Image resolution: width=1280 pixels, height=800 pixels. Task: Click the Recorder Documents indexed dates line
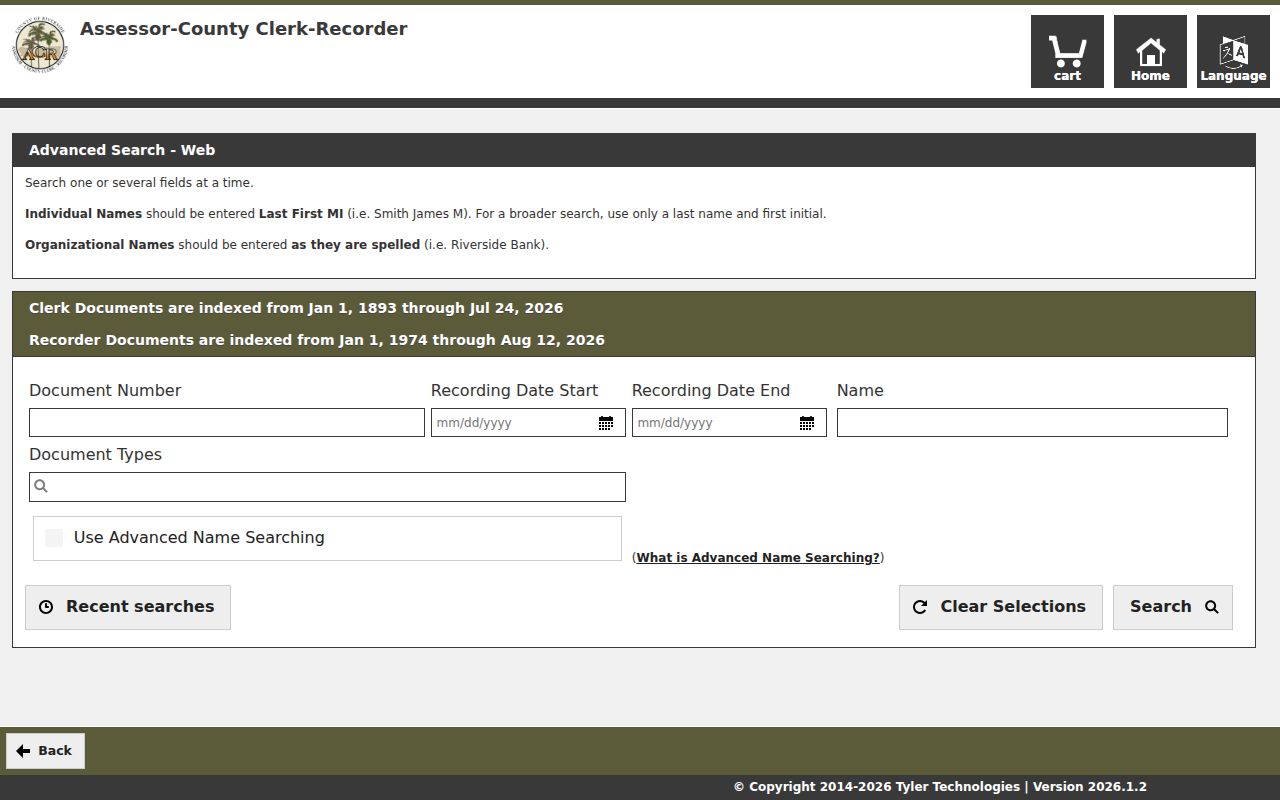click(317, 340)
